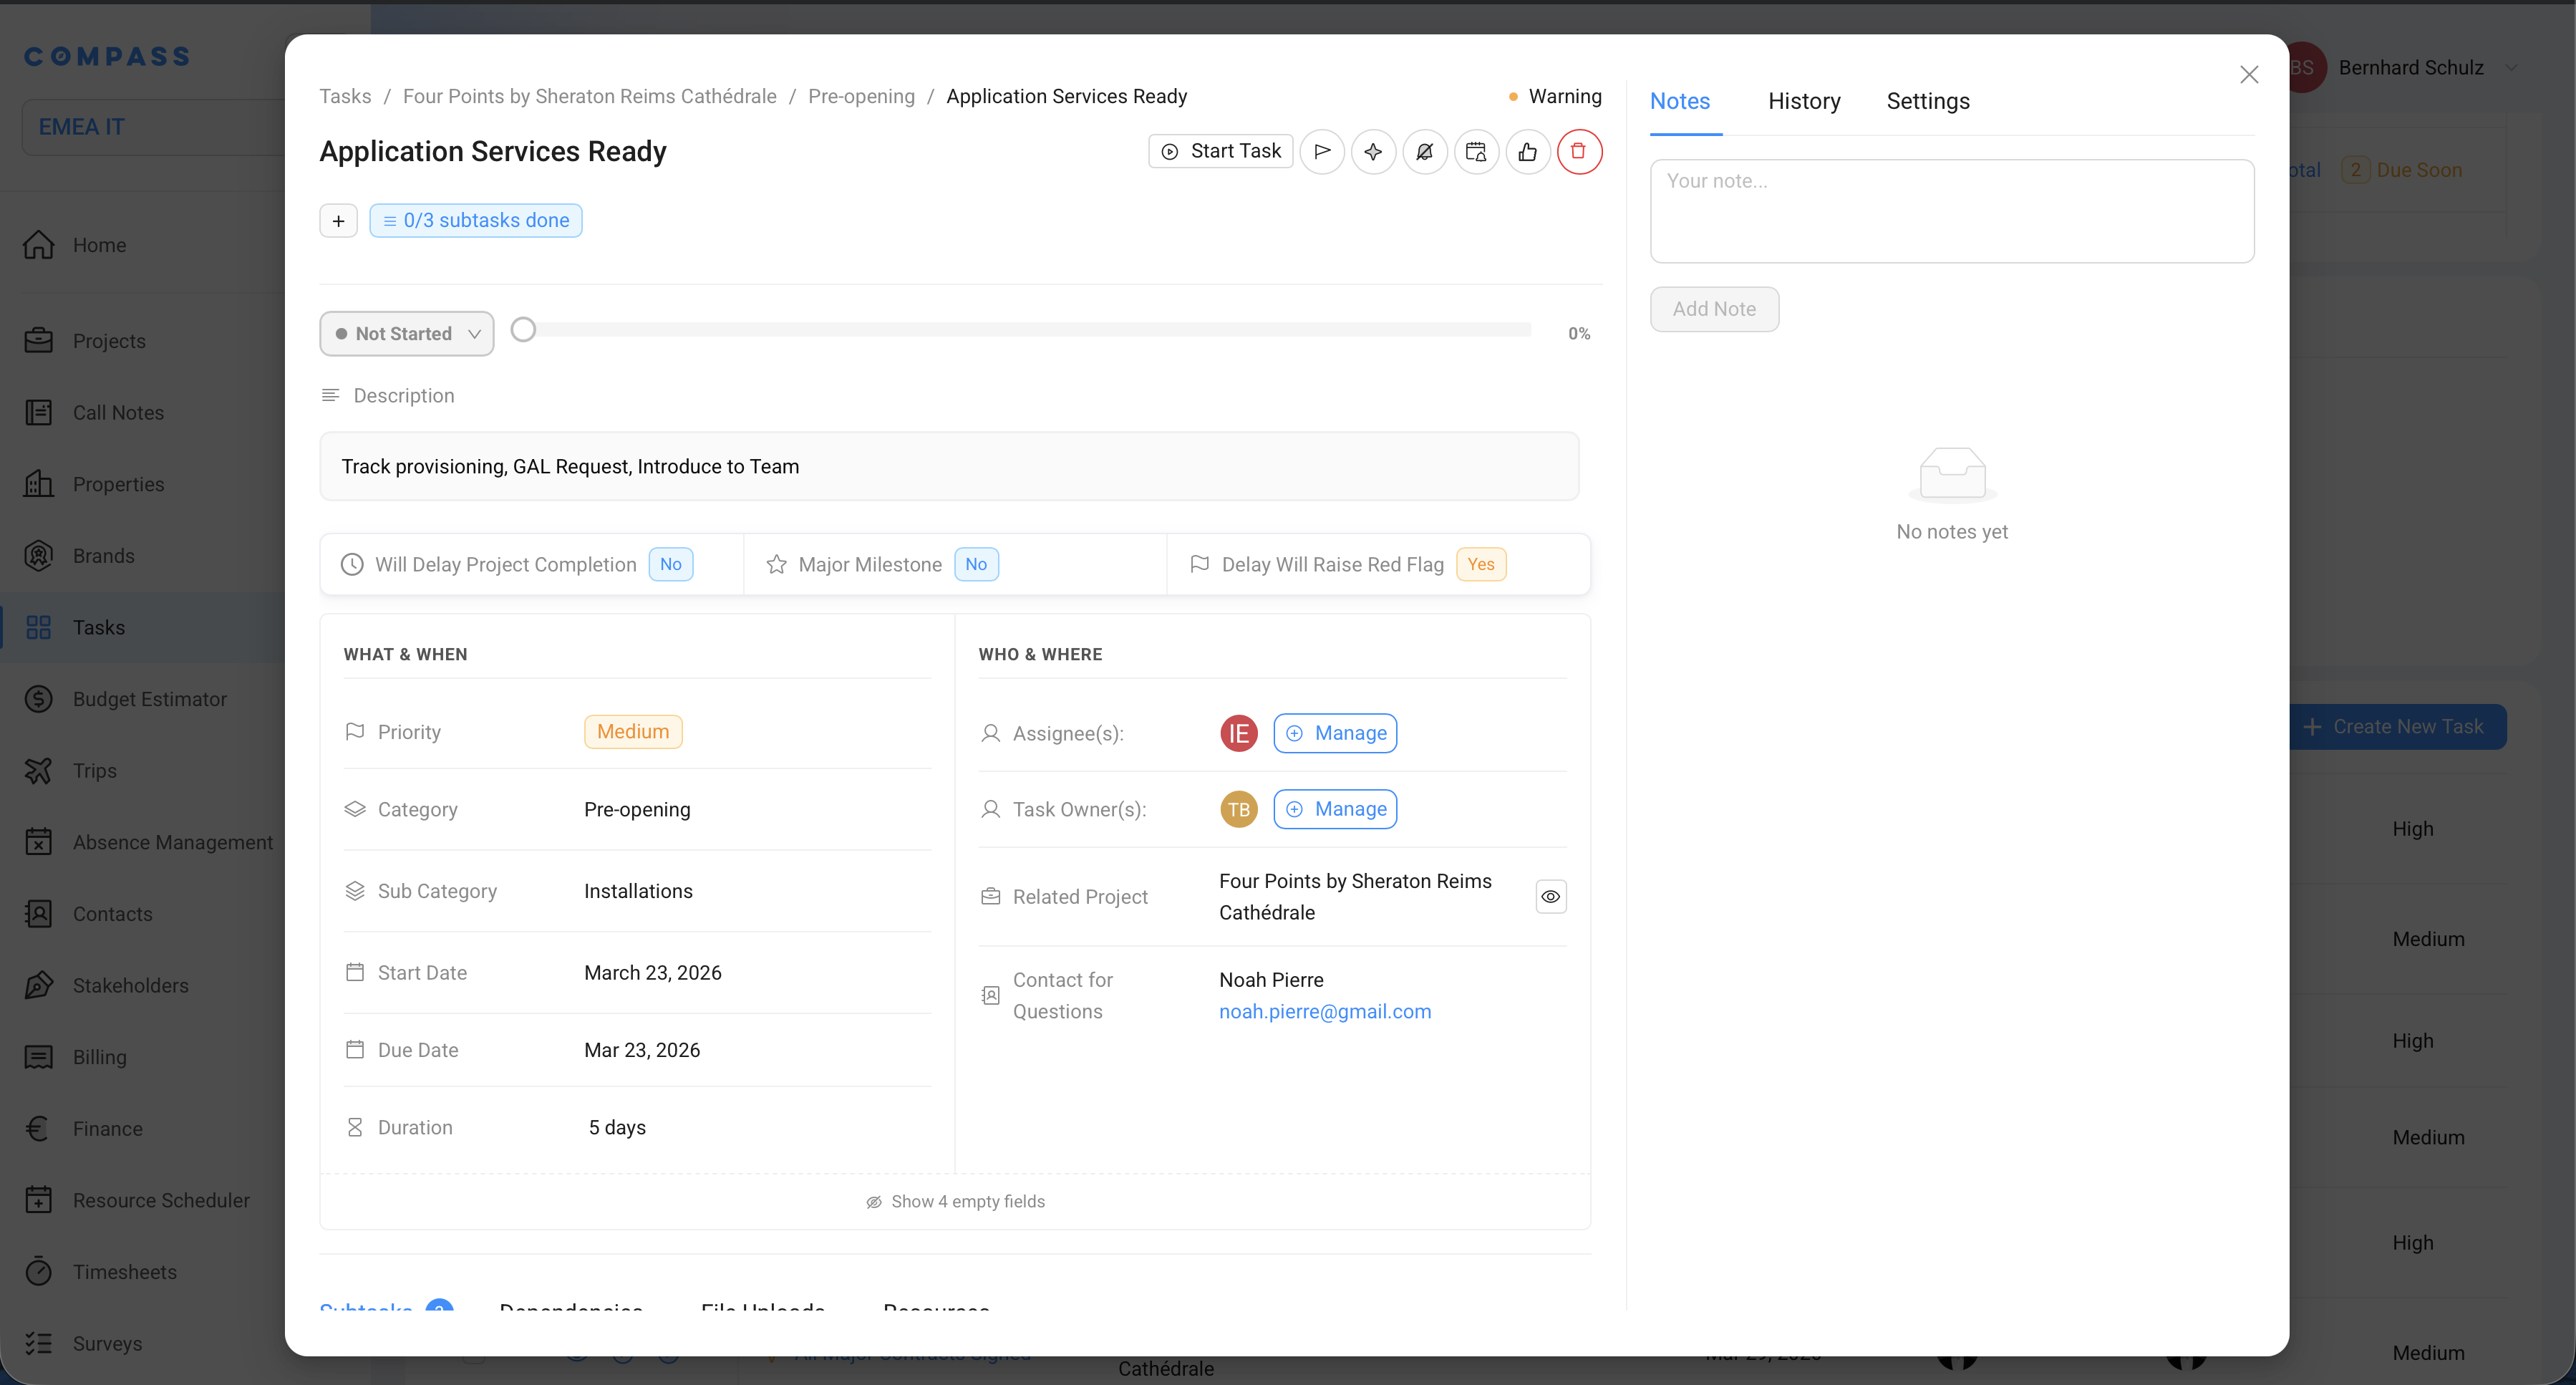Click Pre-opening in the breadcrumb

click(x=861, y=96)
